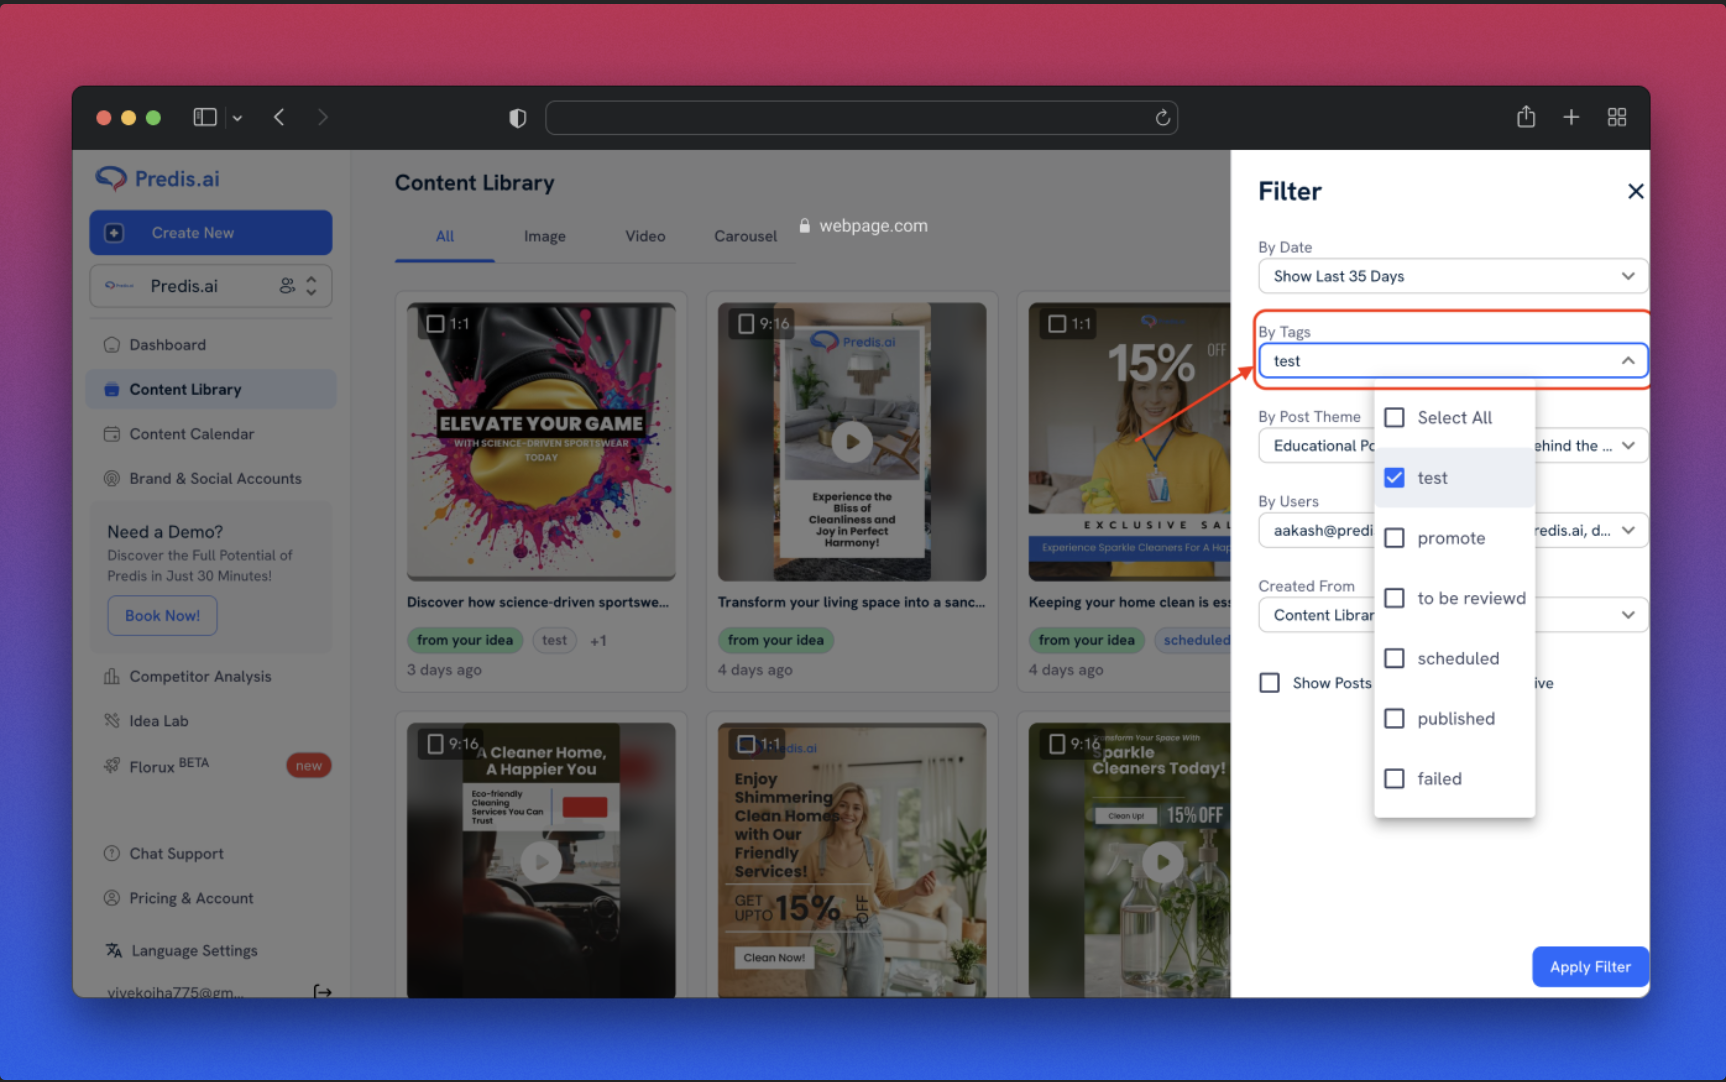Check the failed tag checkbox

click(x=1394, y=778)
